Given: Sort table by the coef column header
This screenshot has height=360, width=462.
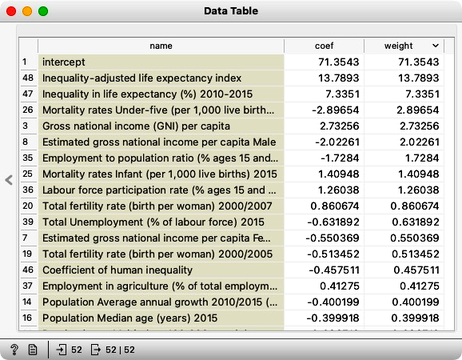Looking at the screenshot, I should [x=324, y=46].
